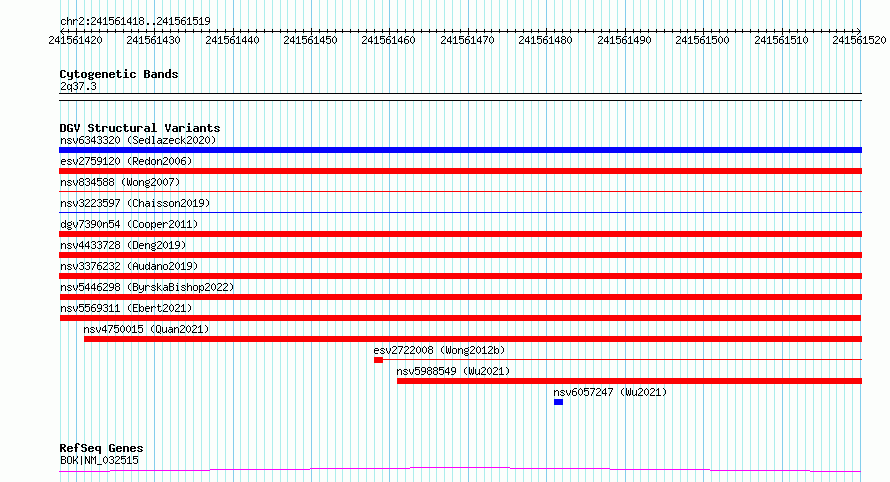The image size is (890, 482).
Task: Click ruler position 241561460
Action: click(388, 40)
